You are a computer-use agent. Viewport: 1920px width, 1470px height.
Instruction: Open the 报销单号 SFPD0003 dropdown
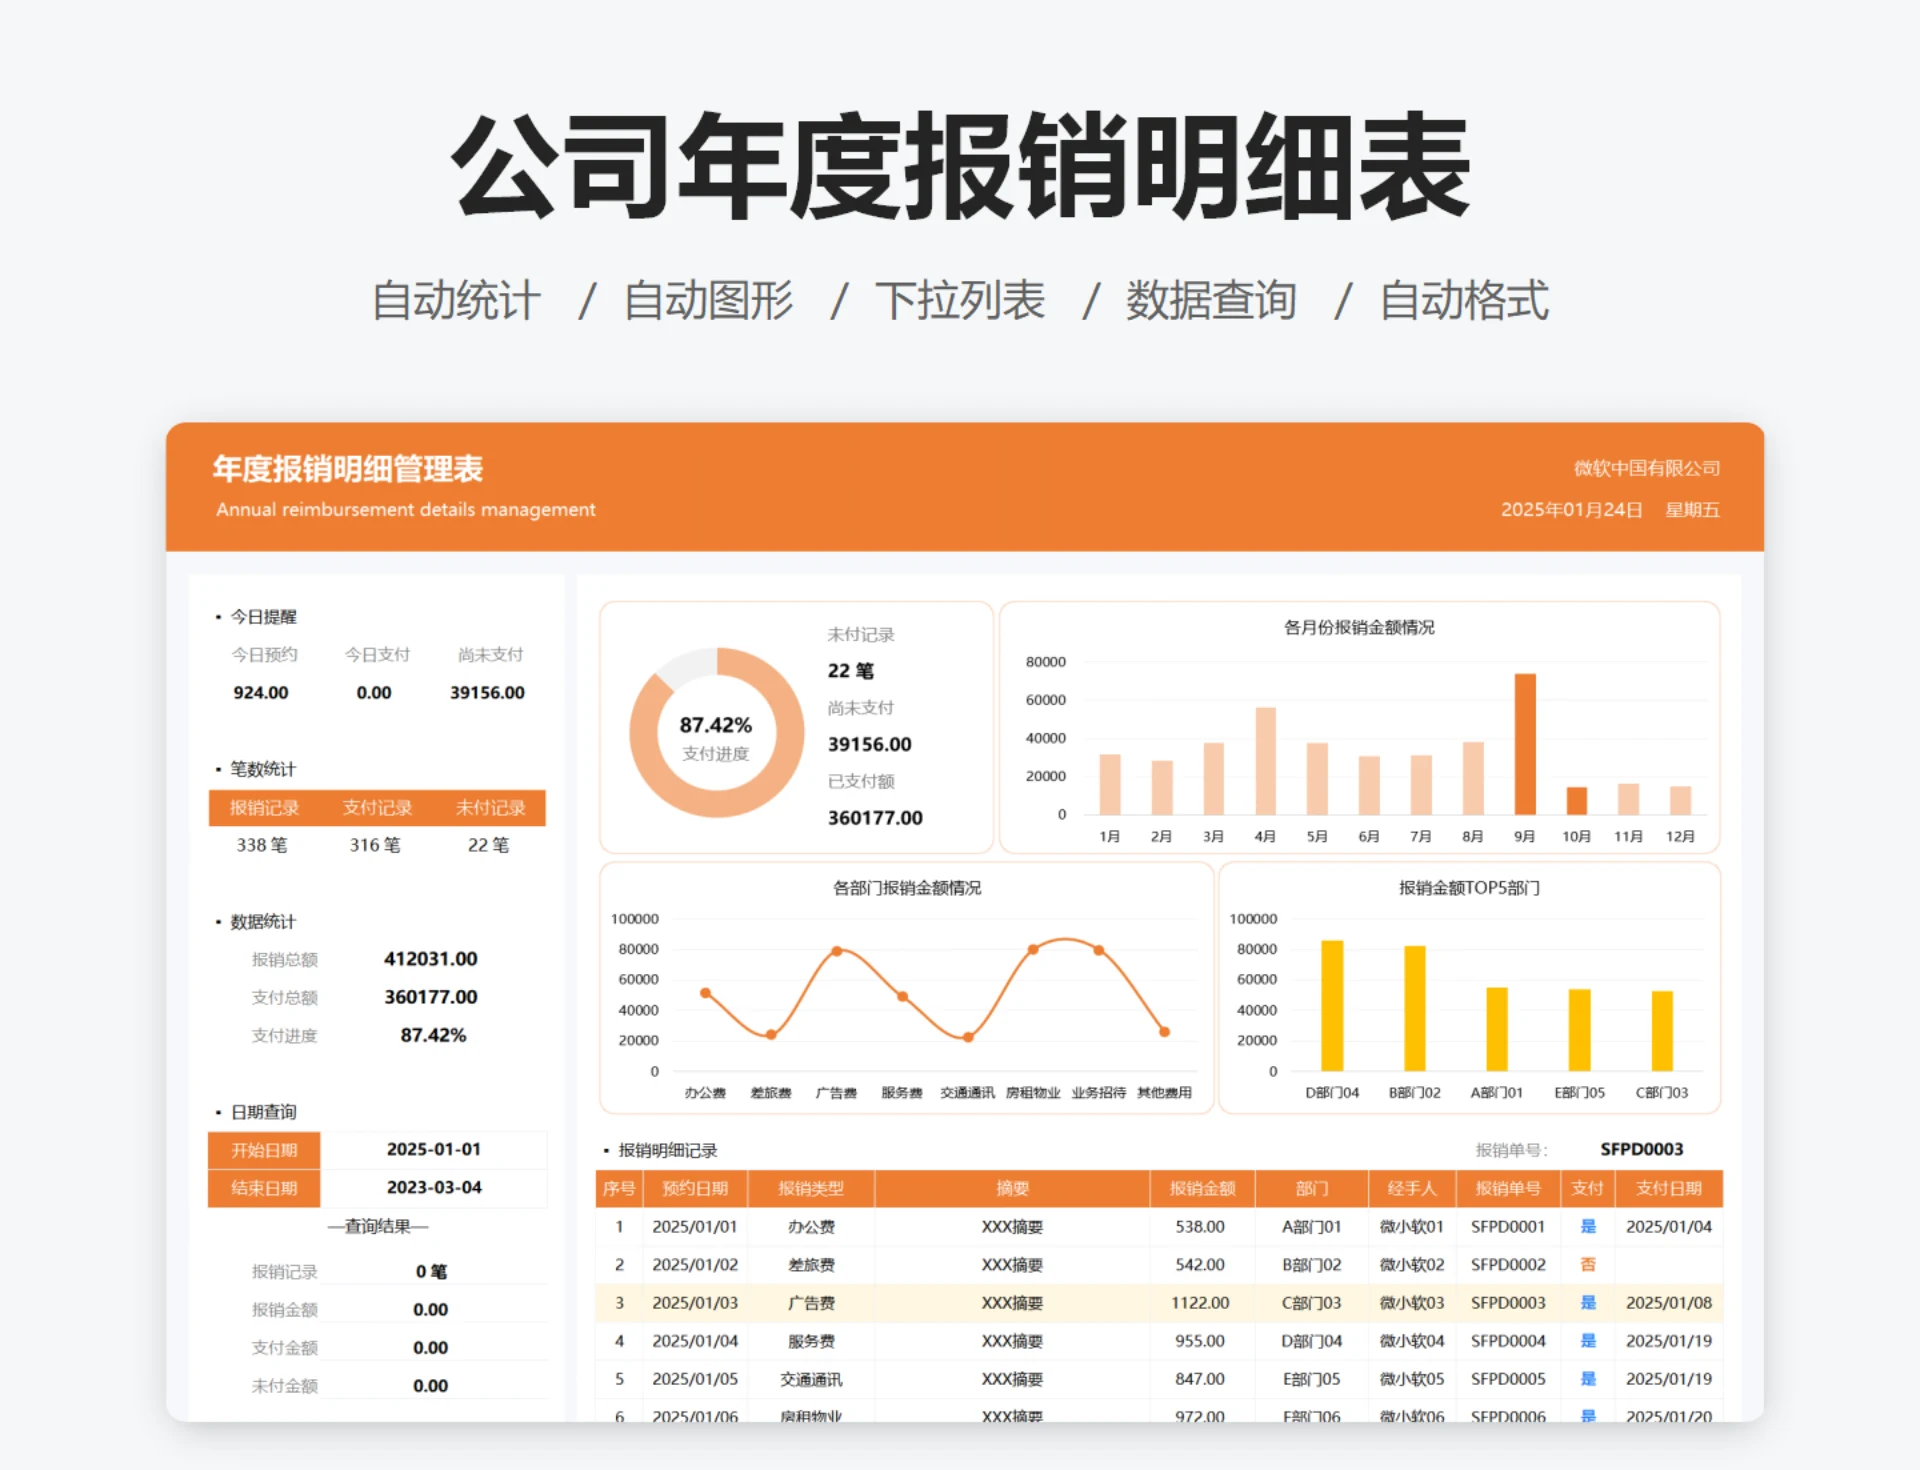point(1641,1150)
